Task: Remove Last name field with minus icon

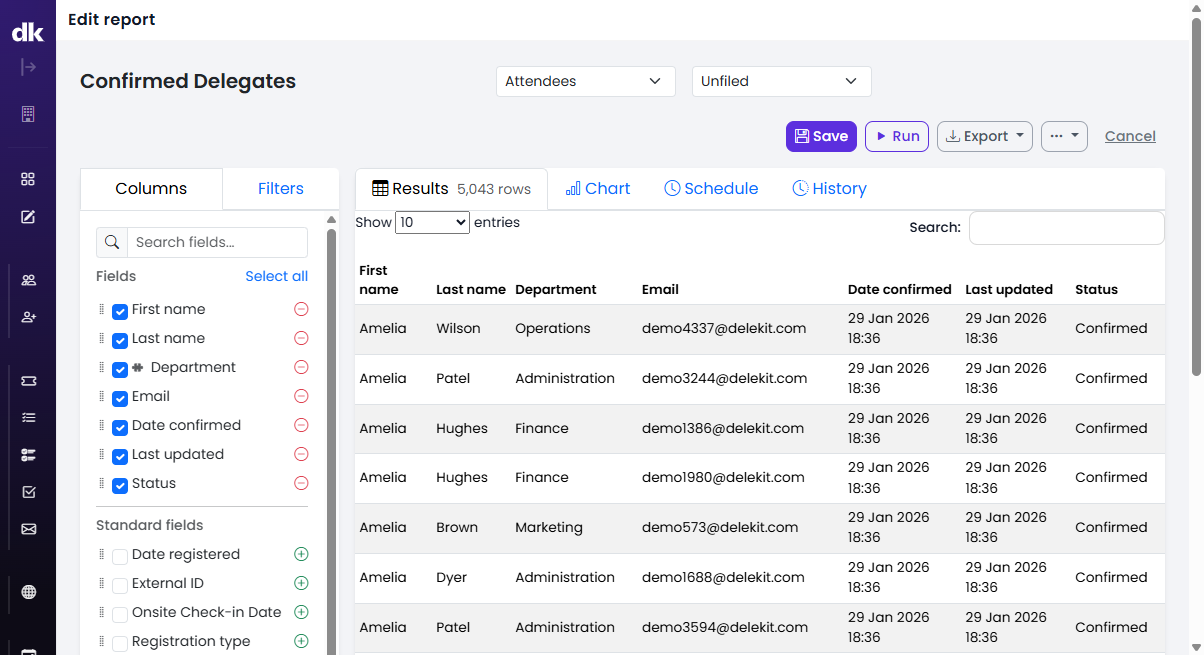Action: [301, 338]
